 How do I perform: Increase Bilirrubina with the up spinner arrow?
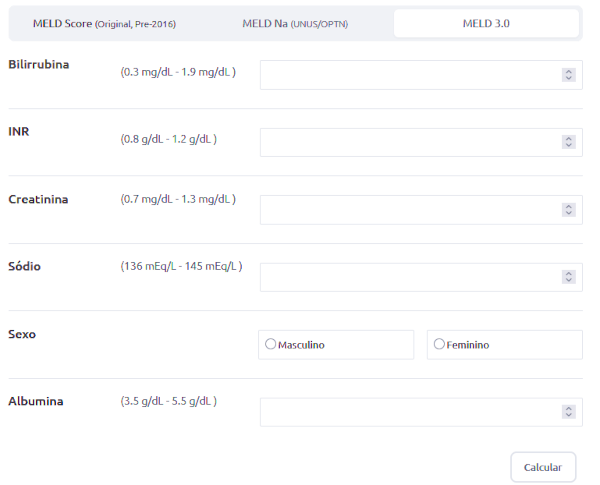pos(568,71)
